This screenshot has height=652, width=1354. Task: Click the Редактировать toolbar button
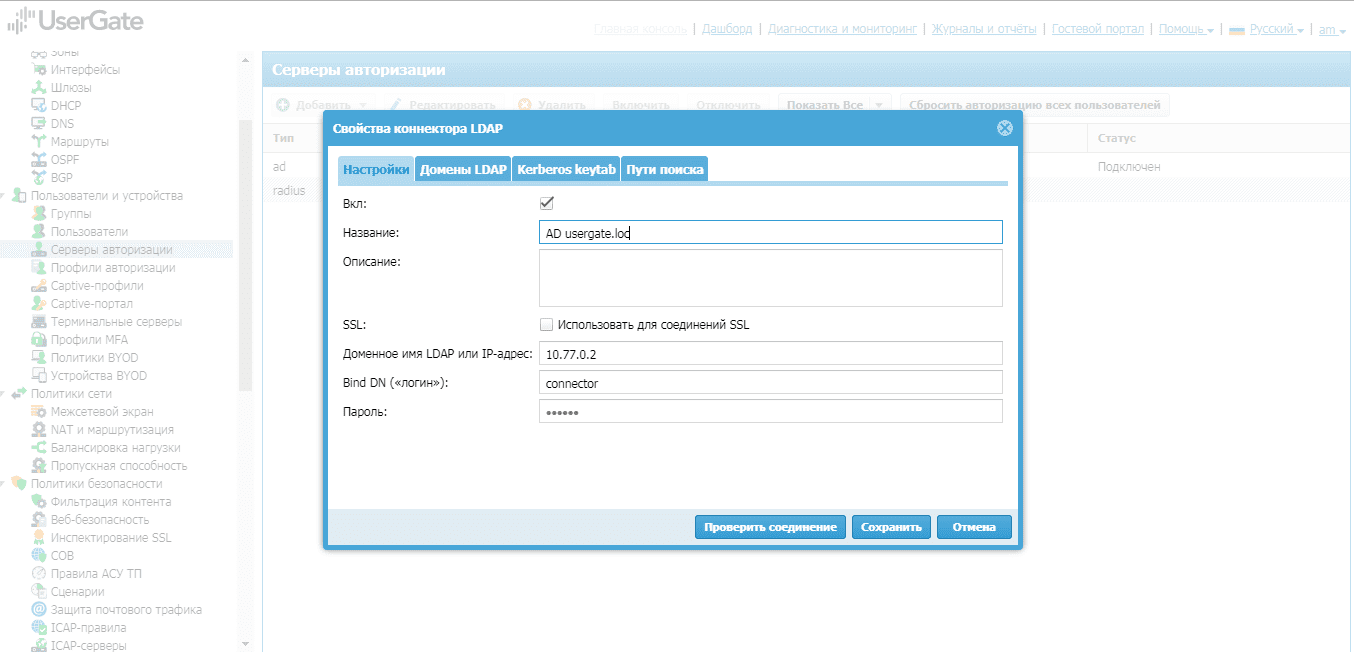tap(442, 105)
